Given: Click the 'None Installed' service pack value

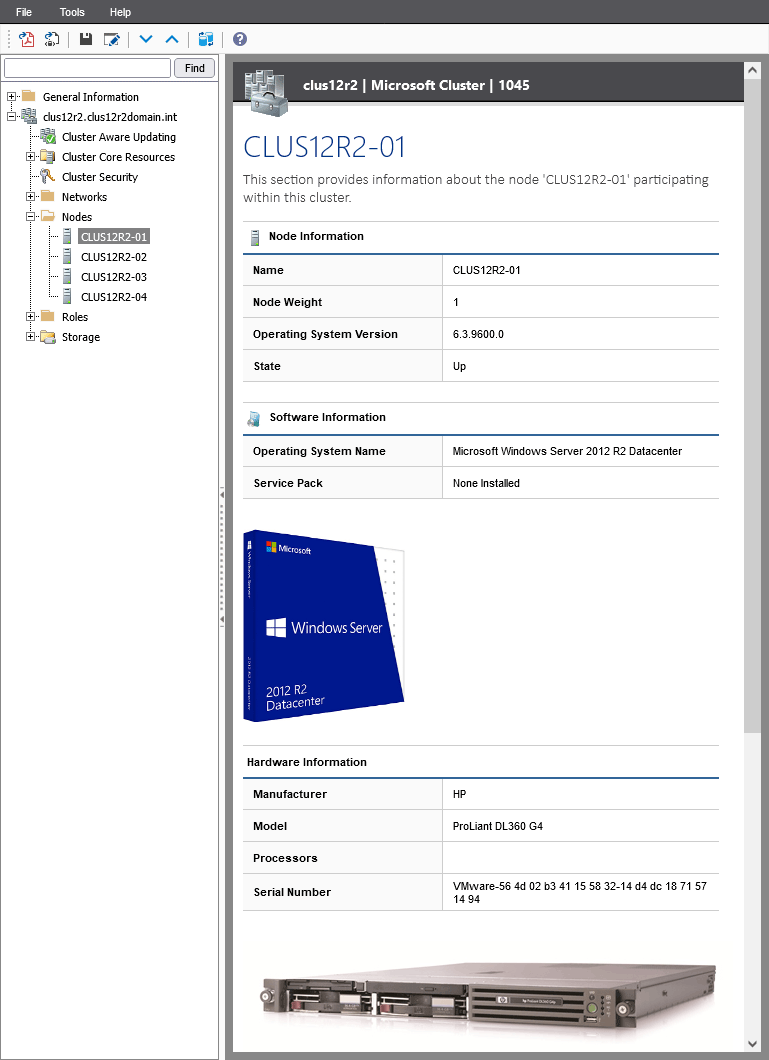Looking at the screenshot, I should pos(486,483).
